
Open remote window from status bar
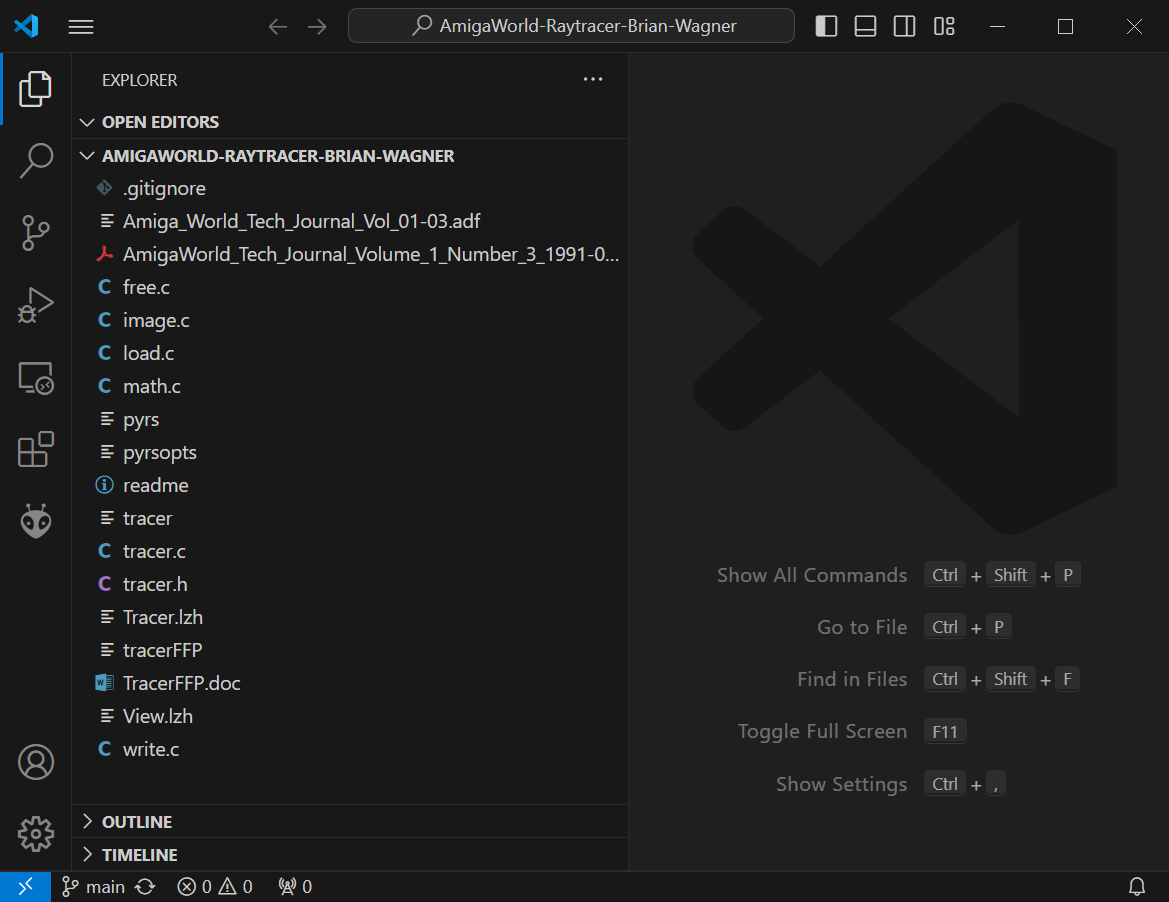click(x=25, y=886)
